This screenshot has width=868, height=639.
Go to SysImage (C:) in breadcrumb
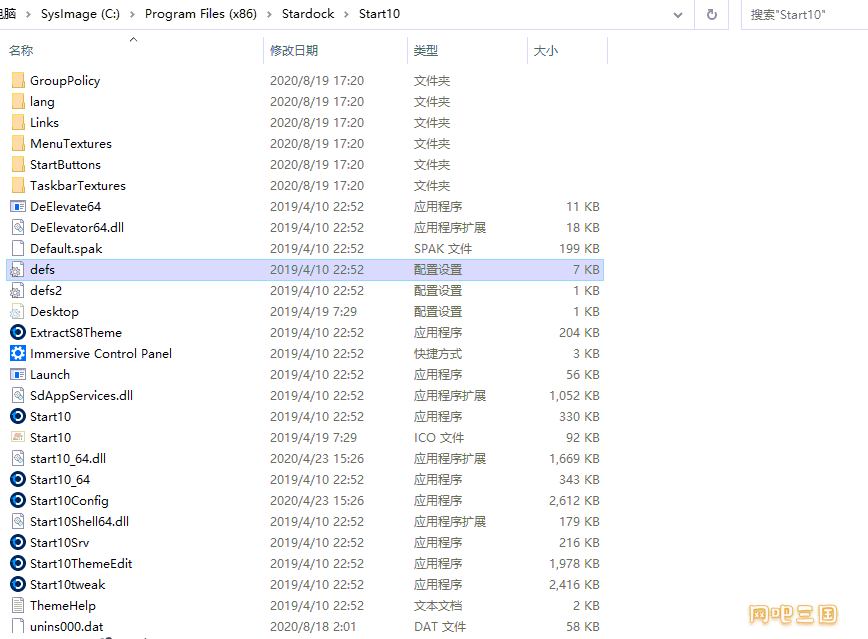pos(80,14)
